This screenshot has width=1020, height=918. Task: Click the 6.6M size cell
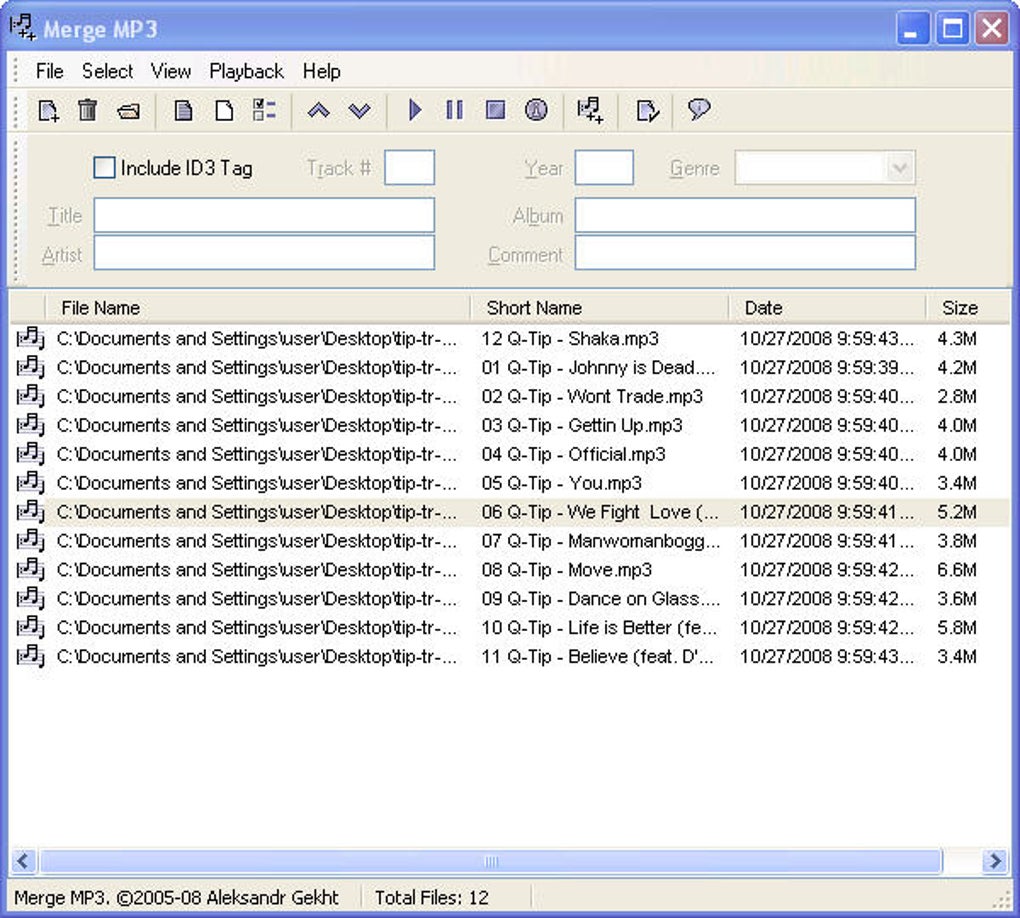point(957,570)
